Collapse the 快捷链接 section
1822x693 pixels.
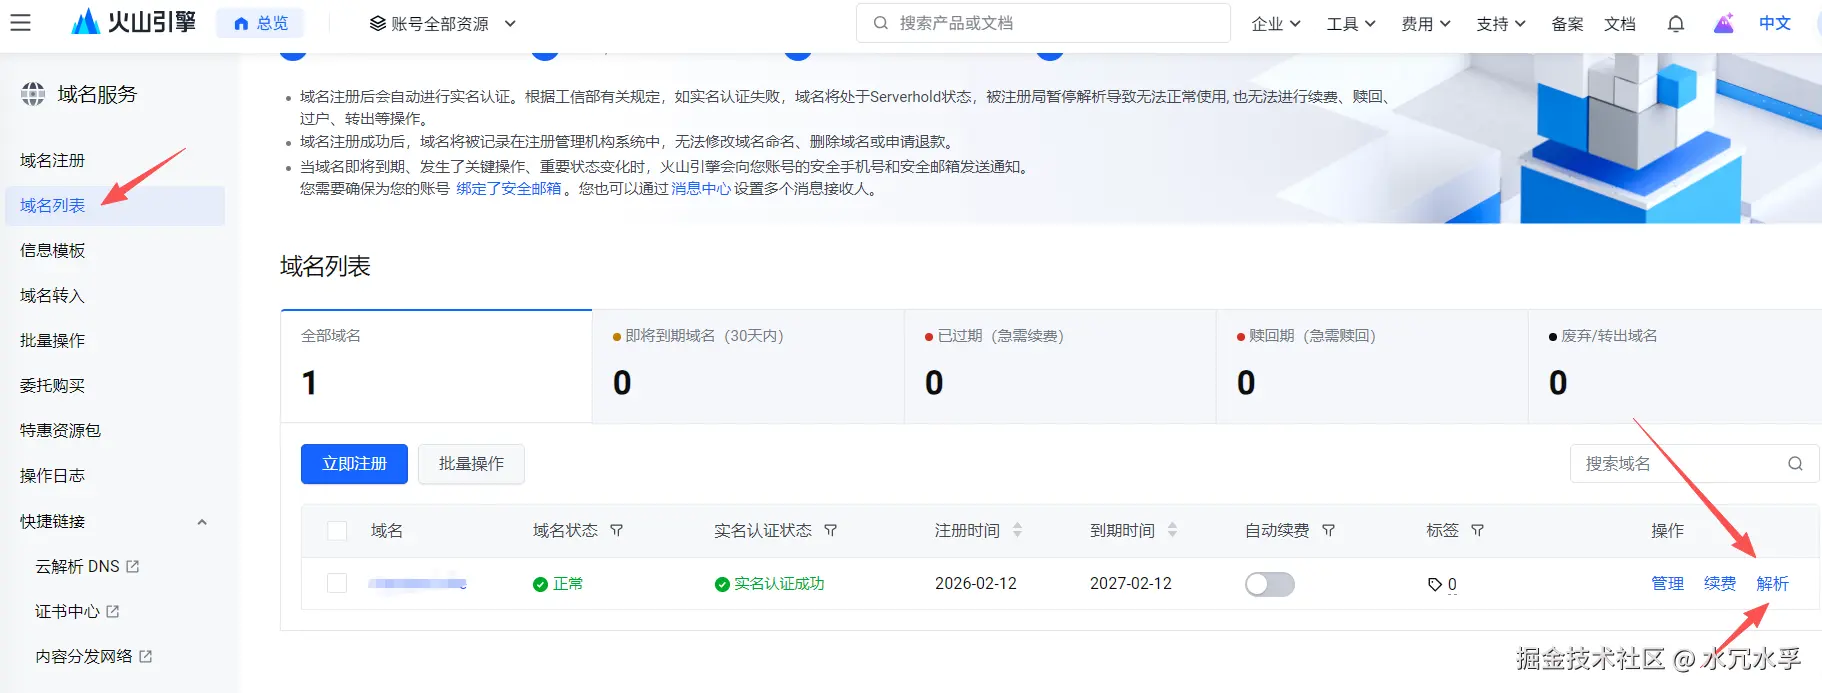click(x=202, y=522)
